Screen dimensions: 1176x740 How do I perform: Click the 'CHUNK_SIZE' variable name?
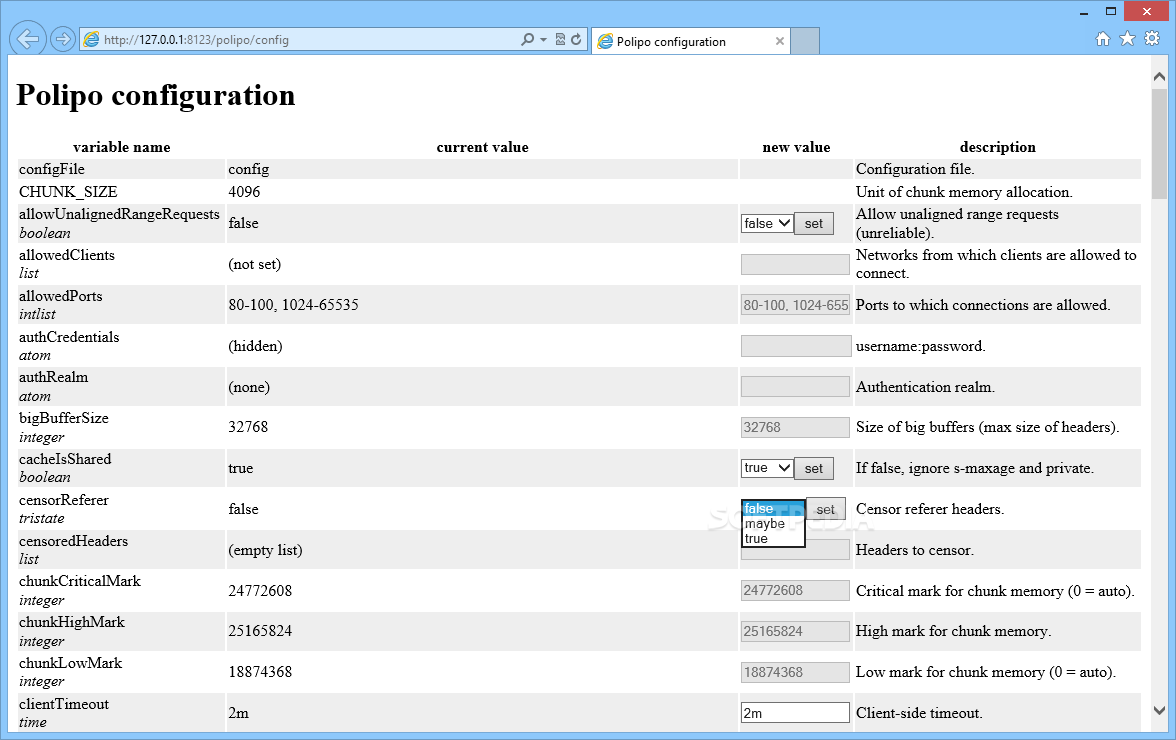pos(68,192)
